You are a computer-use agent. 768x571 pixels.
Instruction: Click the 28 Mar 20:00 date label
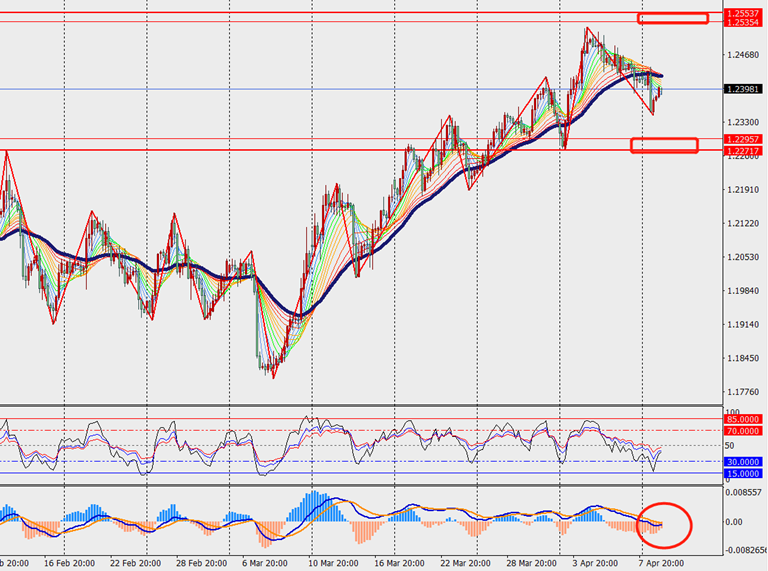531,563
